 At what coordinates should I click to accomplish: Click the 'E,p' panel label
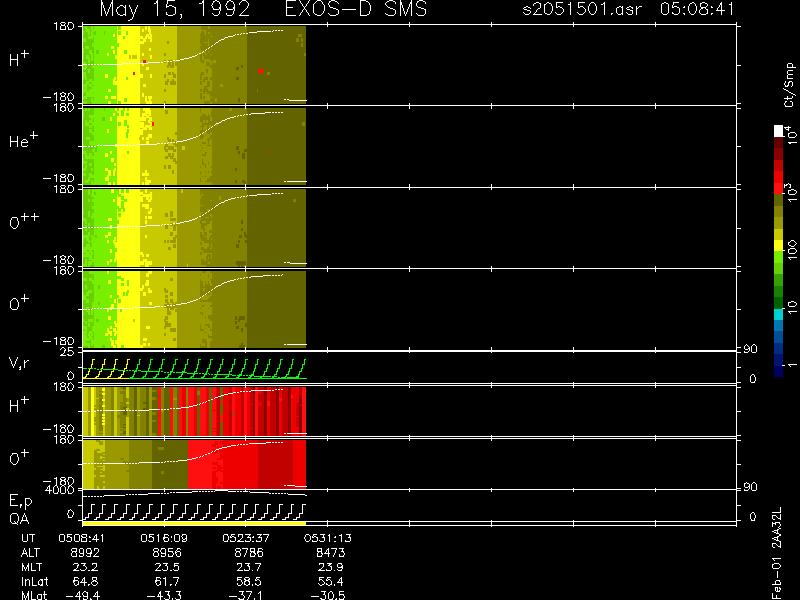click(x=20, y=502)
